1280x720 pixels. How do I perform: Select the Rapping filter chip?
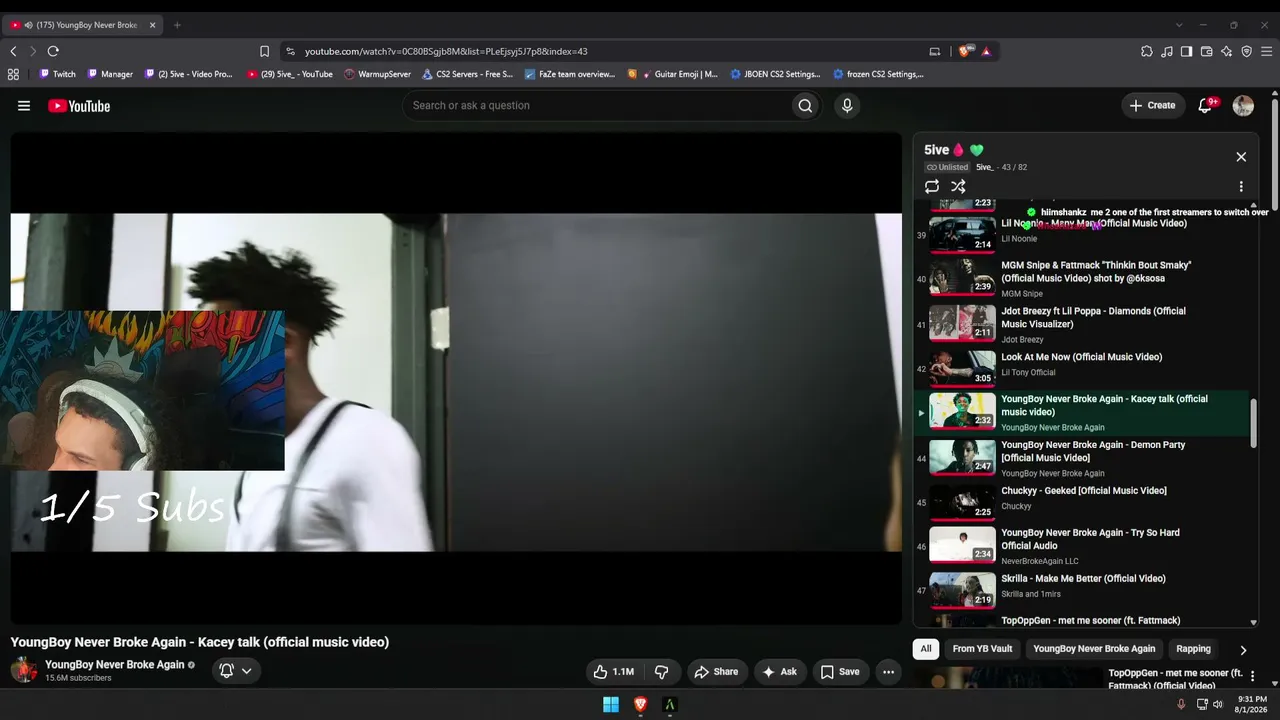point(1193,649)
